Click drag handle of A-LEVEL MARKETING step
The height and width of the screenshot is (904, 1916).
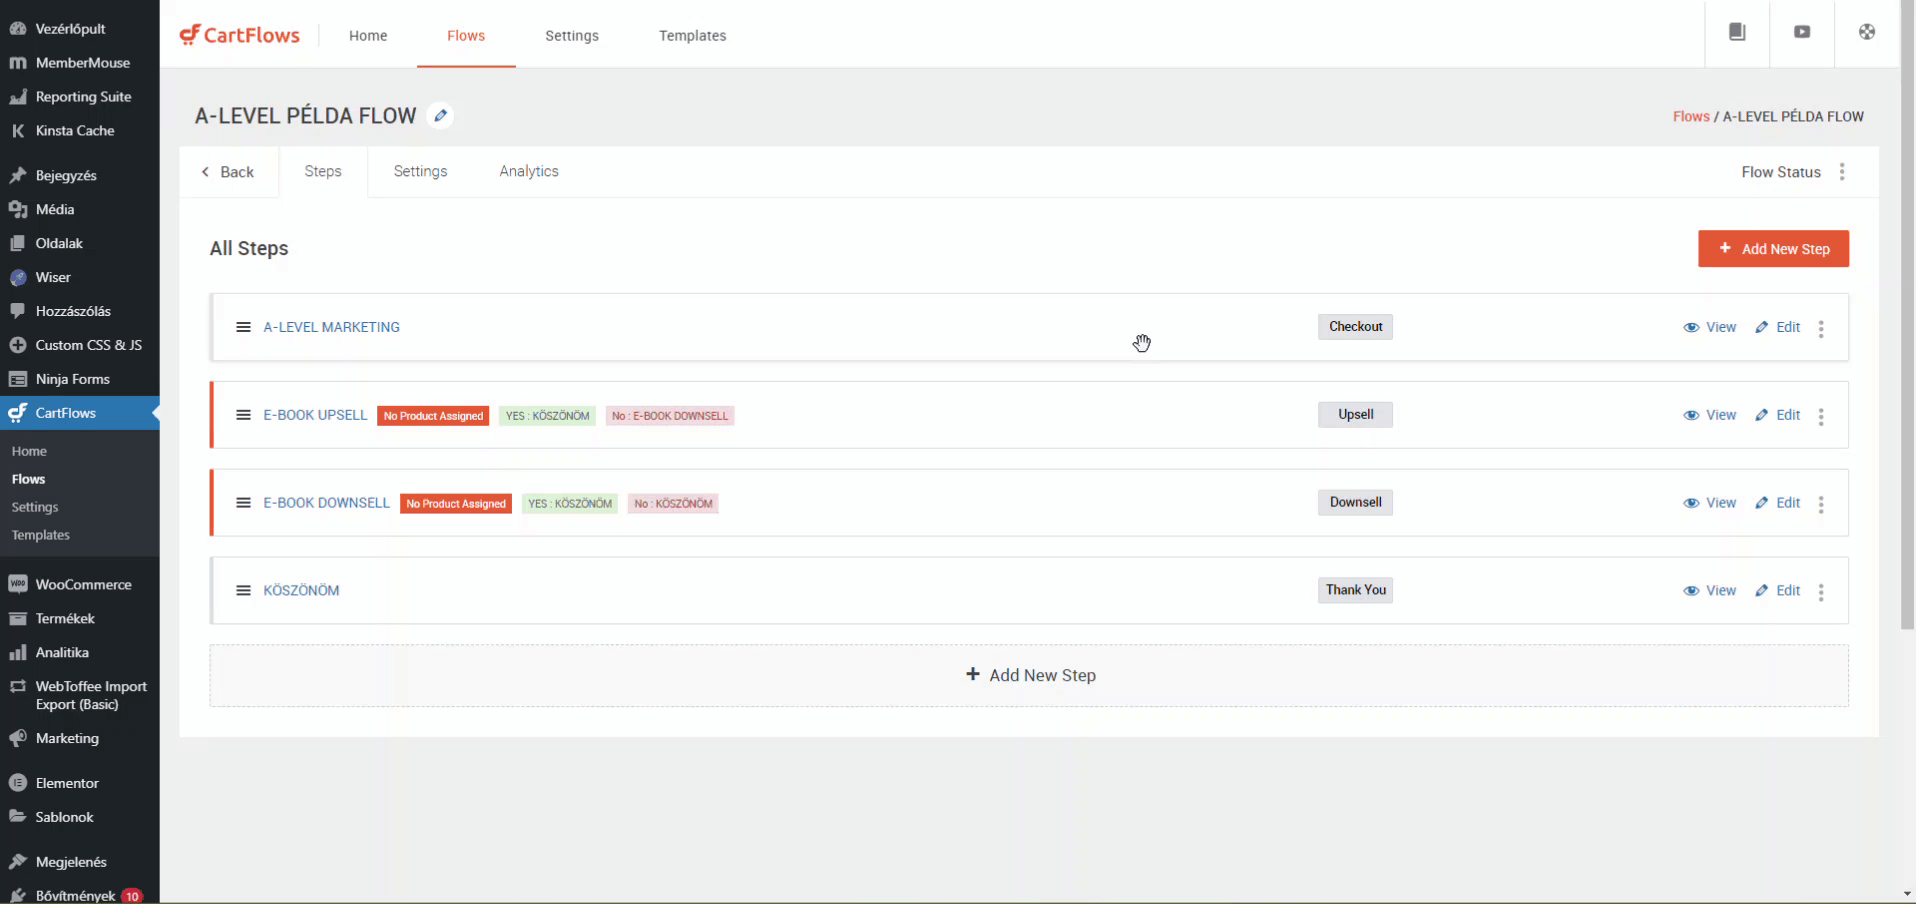[x=243, y=327]
